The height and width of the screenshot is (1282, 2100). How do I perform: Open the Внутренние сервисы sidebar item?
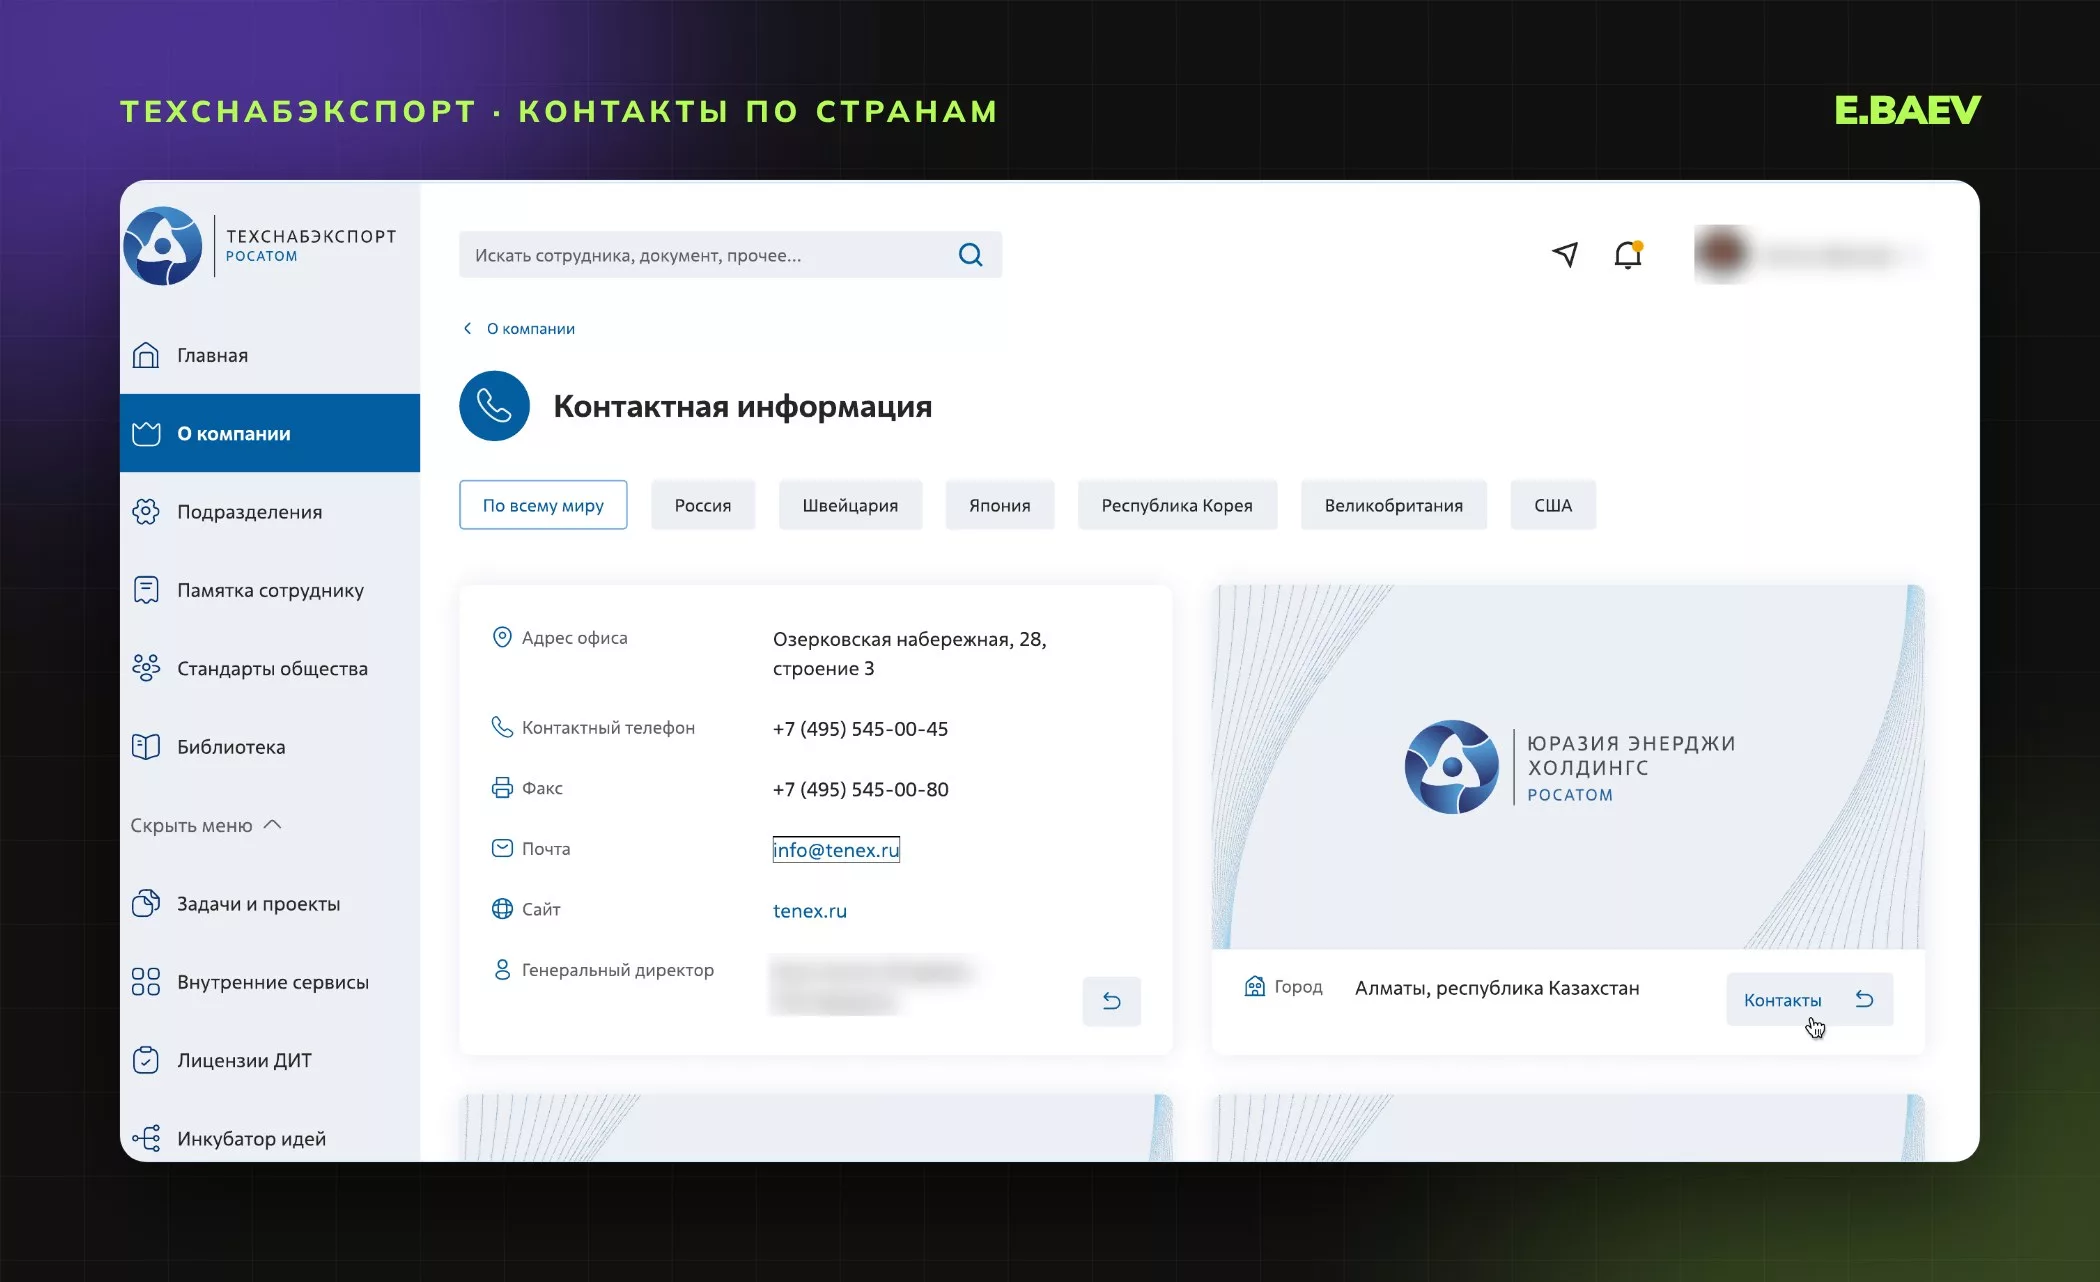pos(270,982)
